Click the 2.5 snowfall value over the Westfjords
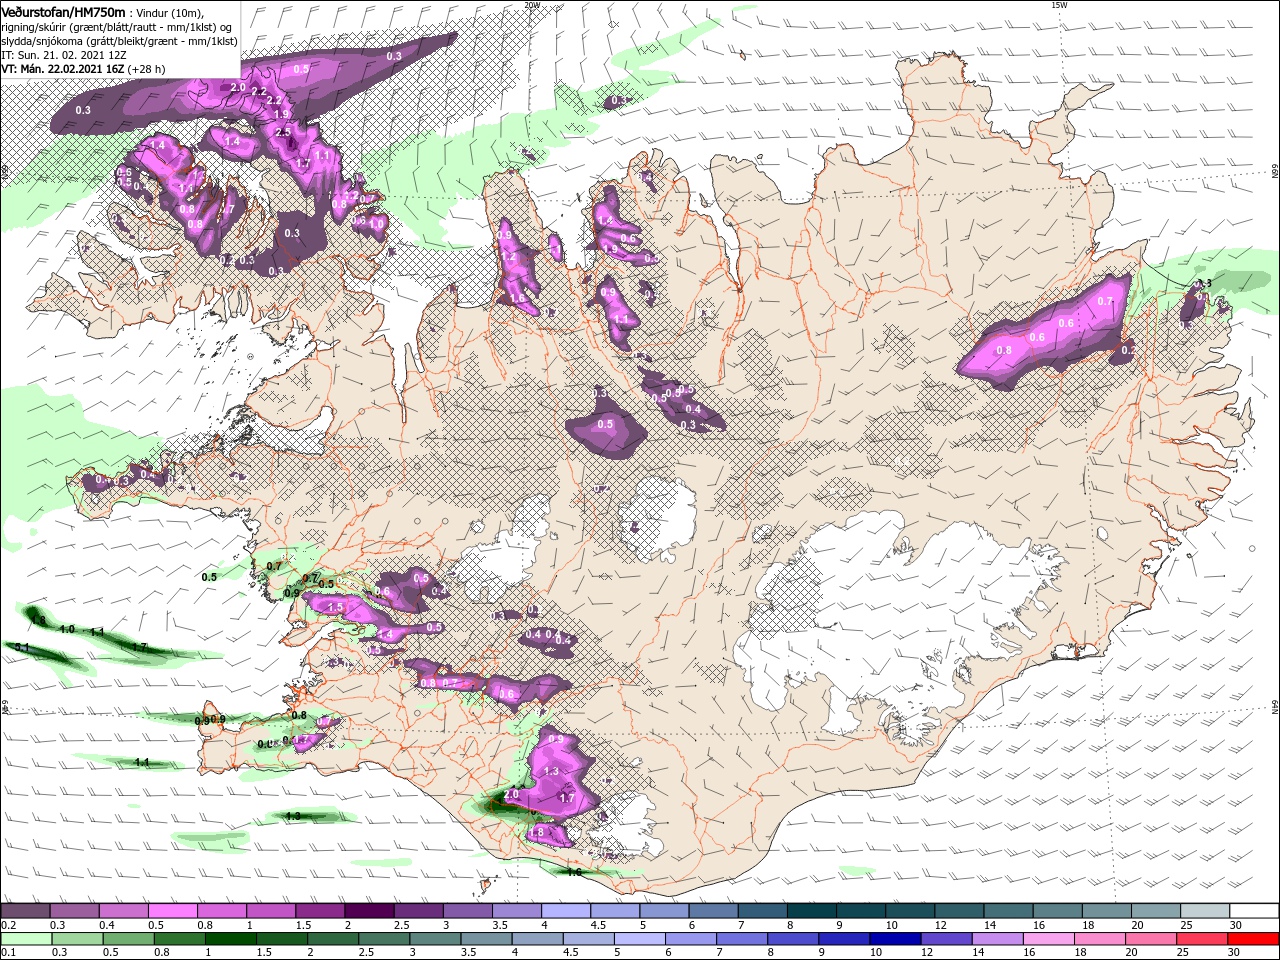The width and height of the screenshot is (1280, 960). point(283,132)
